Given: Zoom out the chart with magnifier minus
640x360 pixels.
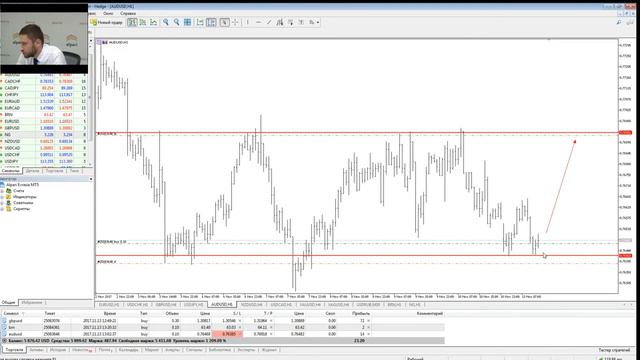Looking at the screenshot, I should [x=176, y=22].
